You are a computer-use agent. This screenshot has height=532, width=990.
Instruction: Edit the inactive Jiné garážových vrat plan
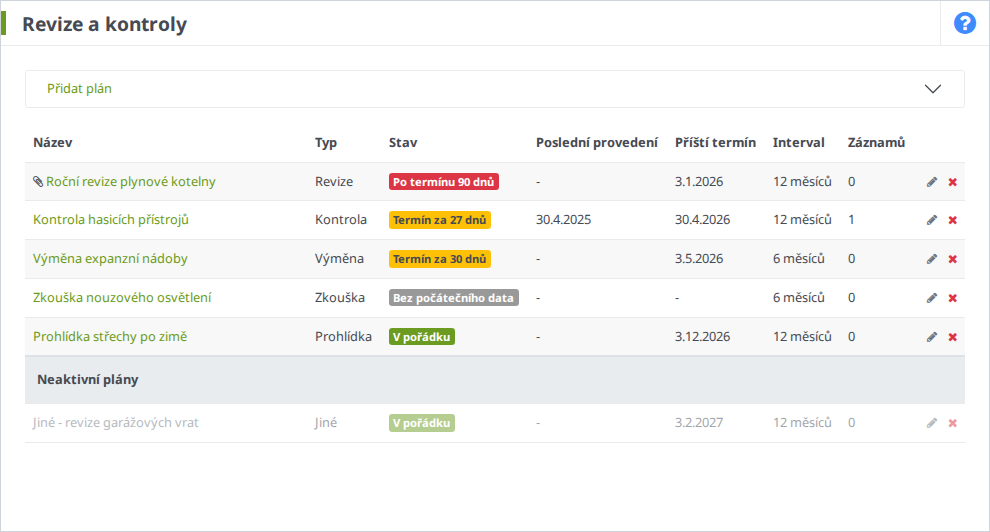tap(932, 423)
